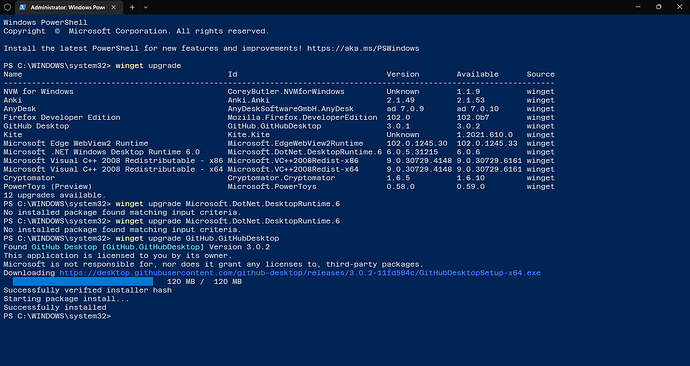The width and height of the screenshot is (690, 366).
Task: Click the PowerShell icon on the tab
Action: 22,7
